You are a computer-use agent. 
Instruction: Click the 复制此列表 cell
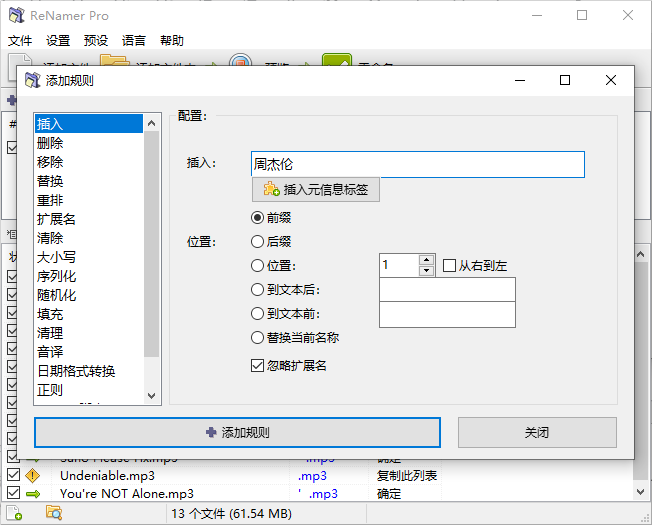407,476
